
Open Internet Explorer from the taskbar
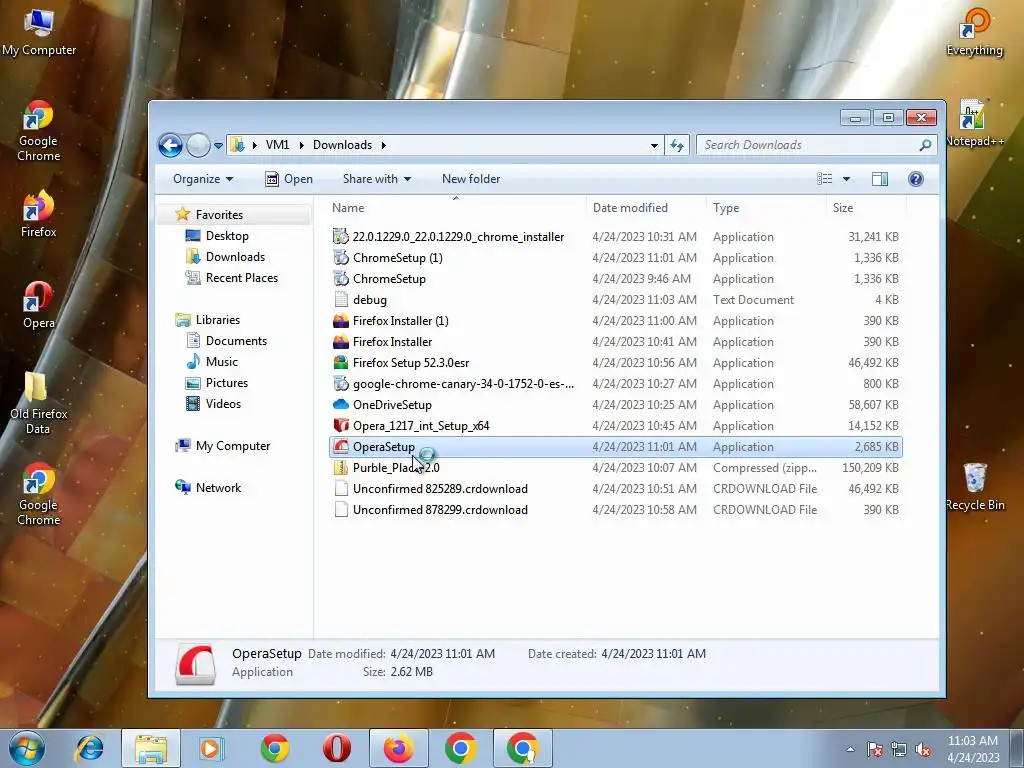click(x=89, y=748)
